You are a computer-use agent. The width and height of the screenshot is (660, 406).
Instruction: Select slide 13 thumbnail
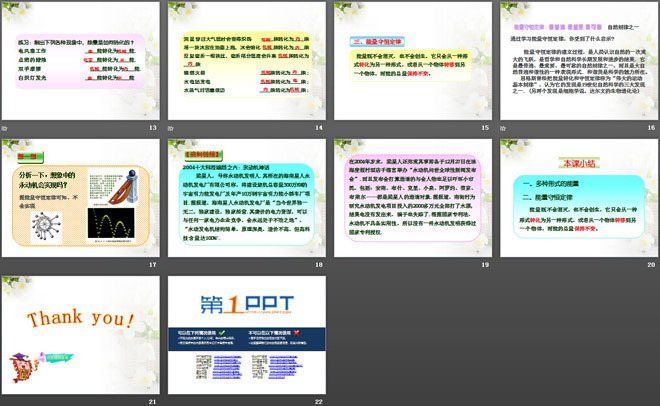click(x=82, y=60)
